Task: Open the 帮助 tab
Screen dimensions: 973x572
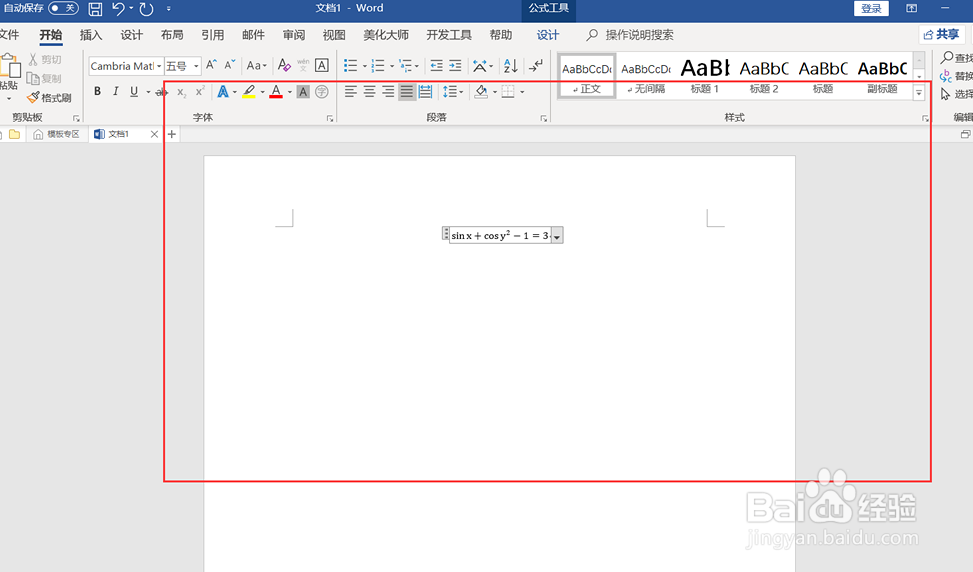Action: click(501, 35)
